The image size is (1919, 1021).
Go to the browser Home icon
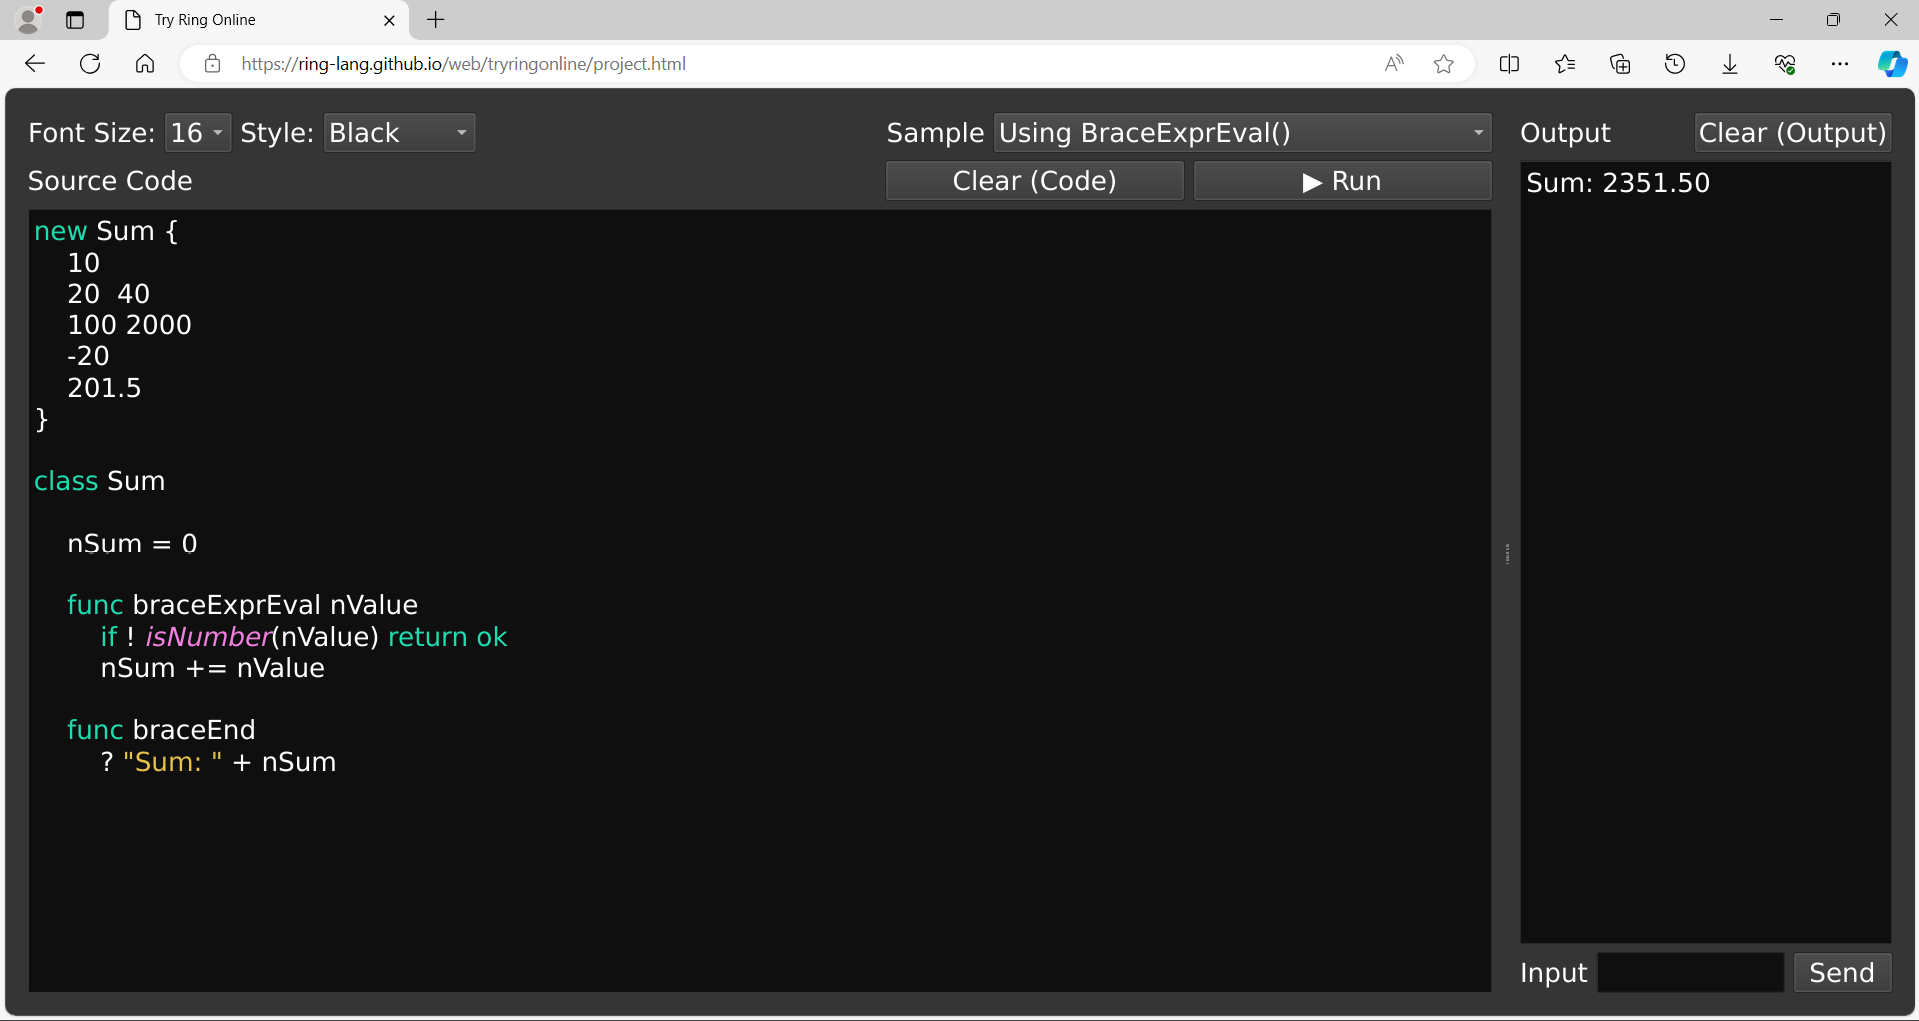point(145,64)
